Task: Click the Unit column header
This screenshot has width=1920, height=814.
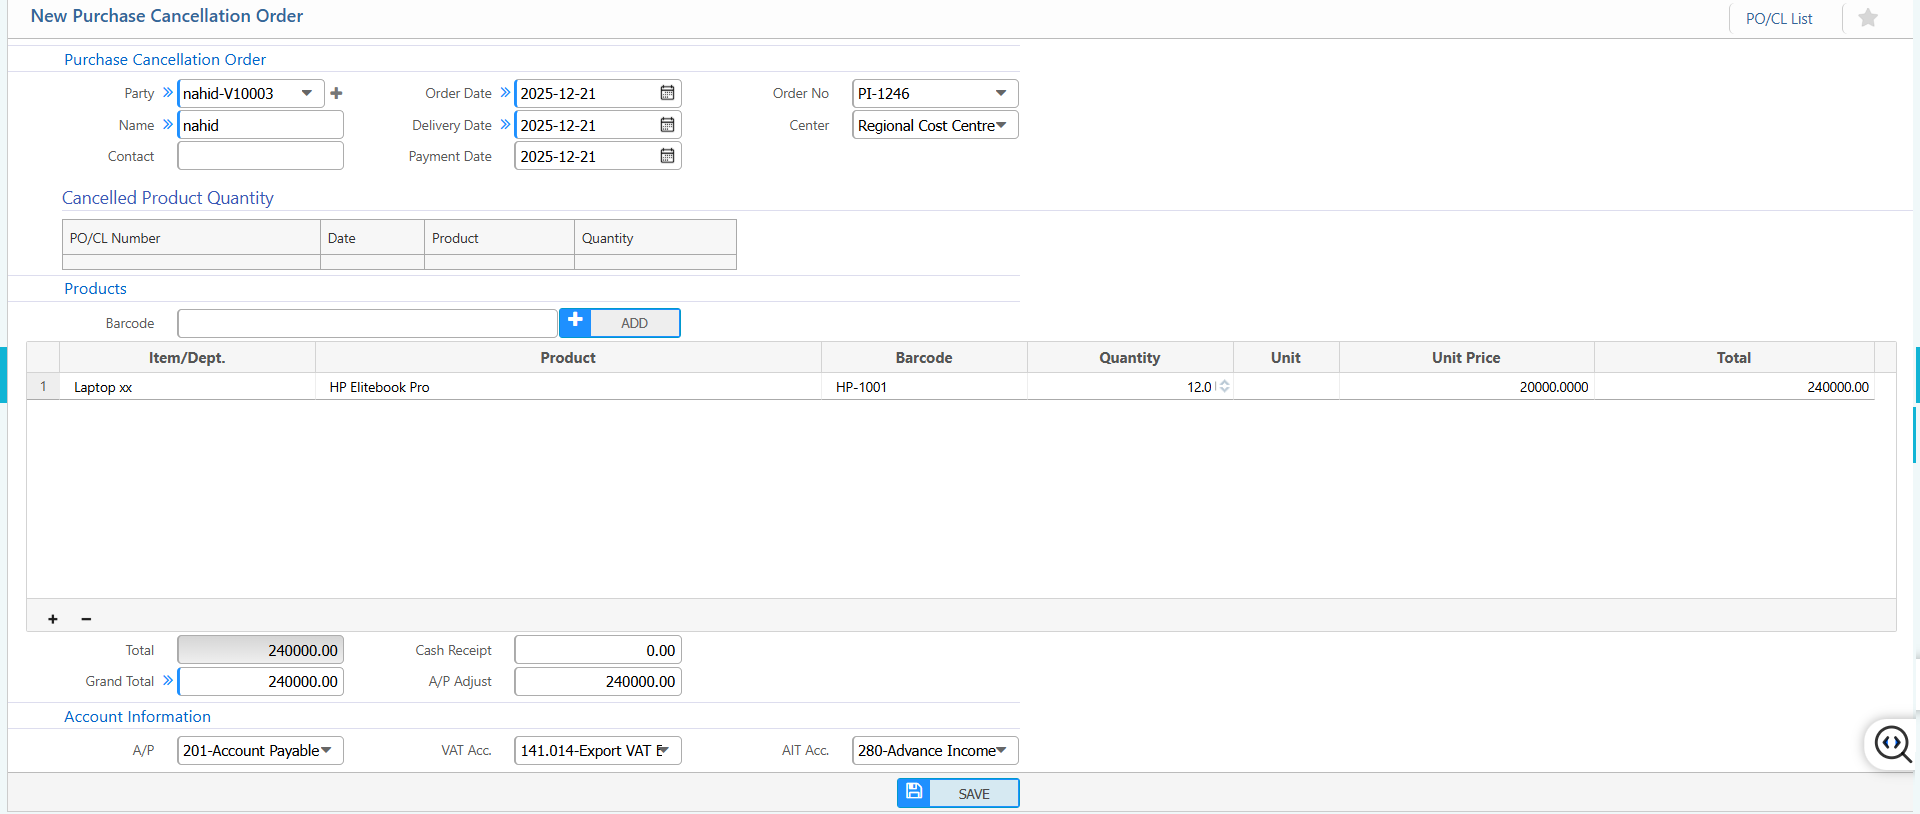Action: click(1286, 357)
